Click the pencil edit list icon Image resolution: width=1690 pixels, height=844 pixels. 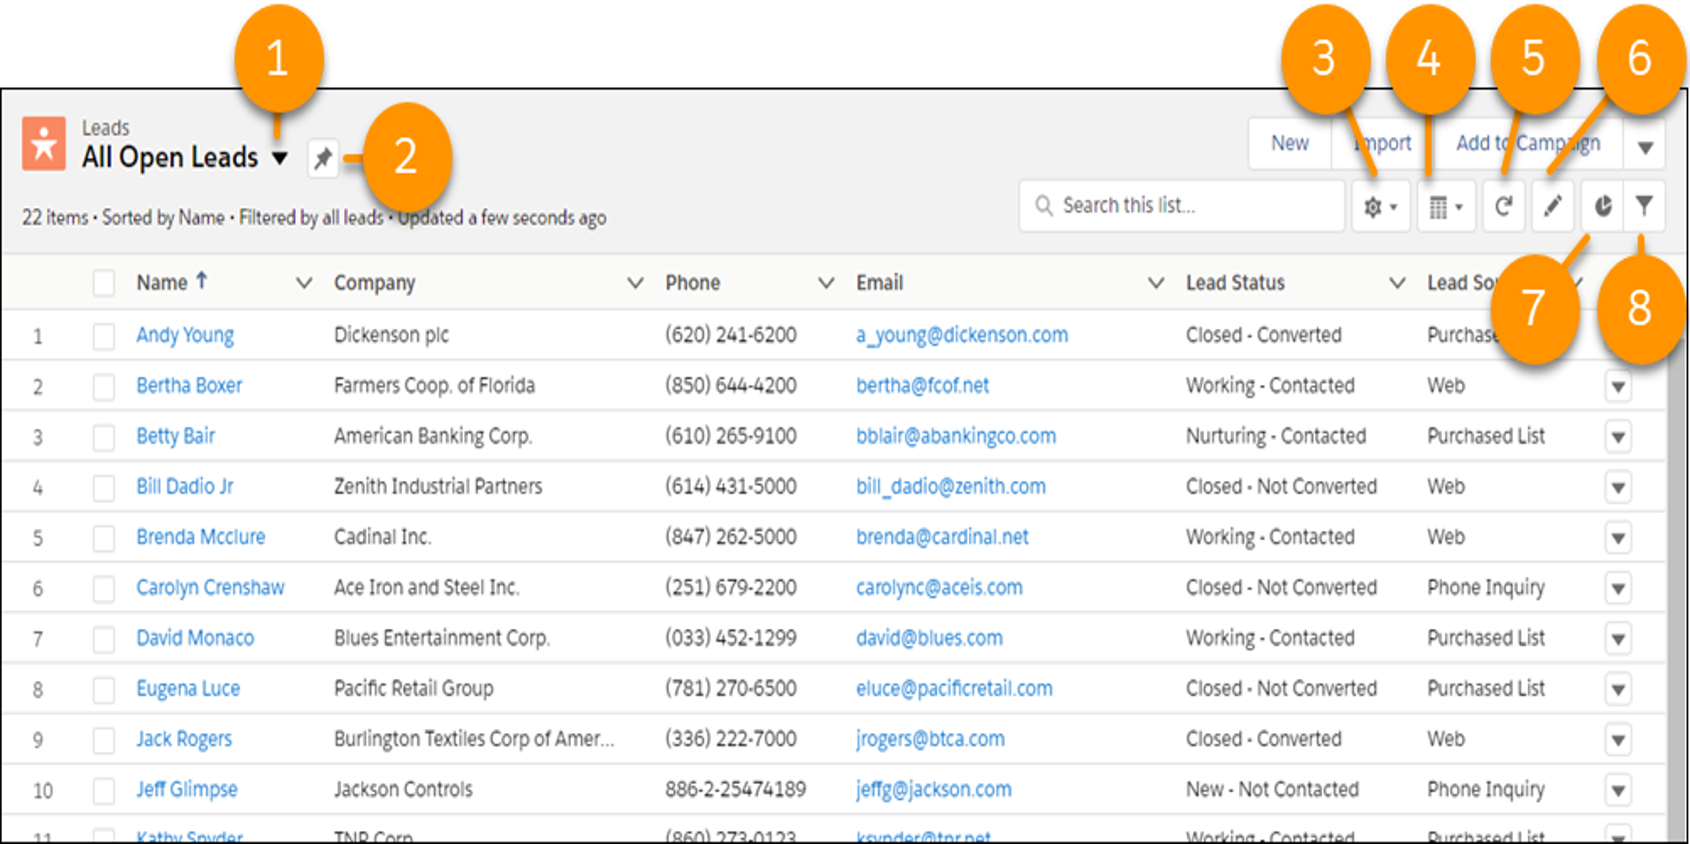[1552, 206]
